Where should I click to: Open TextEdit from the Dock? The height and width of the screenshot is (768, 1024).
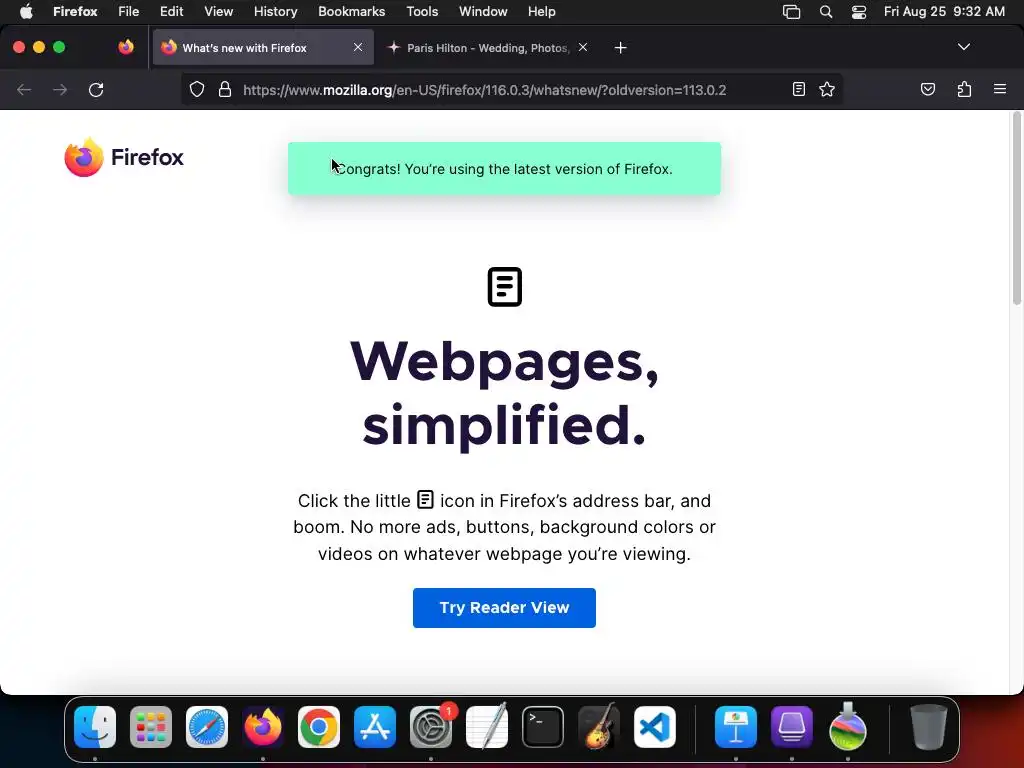tap(487, 727)
